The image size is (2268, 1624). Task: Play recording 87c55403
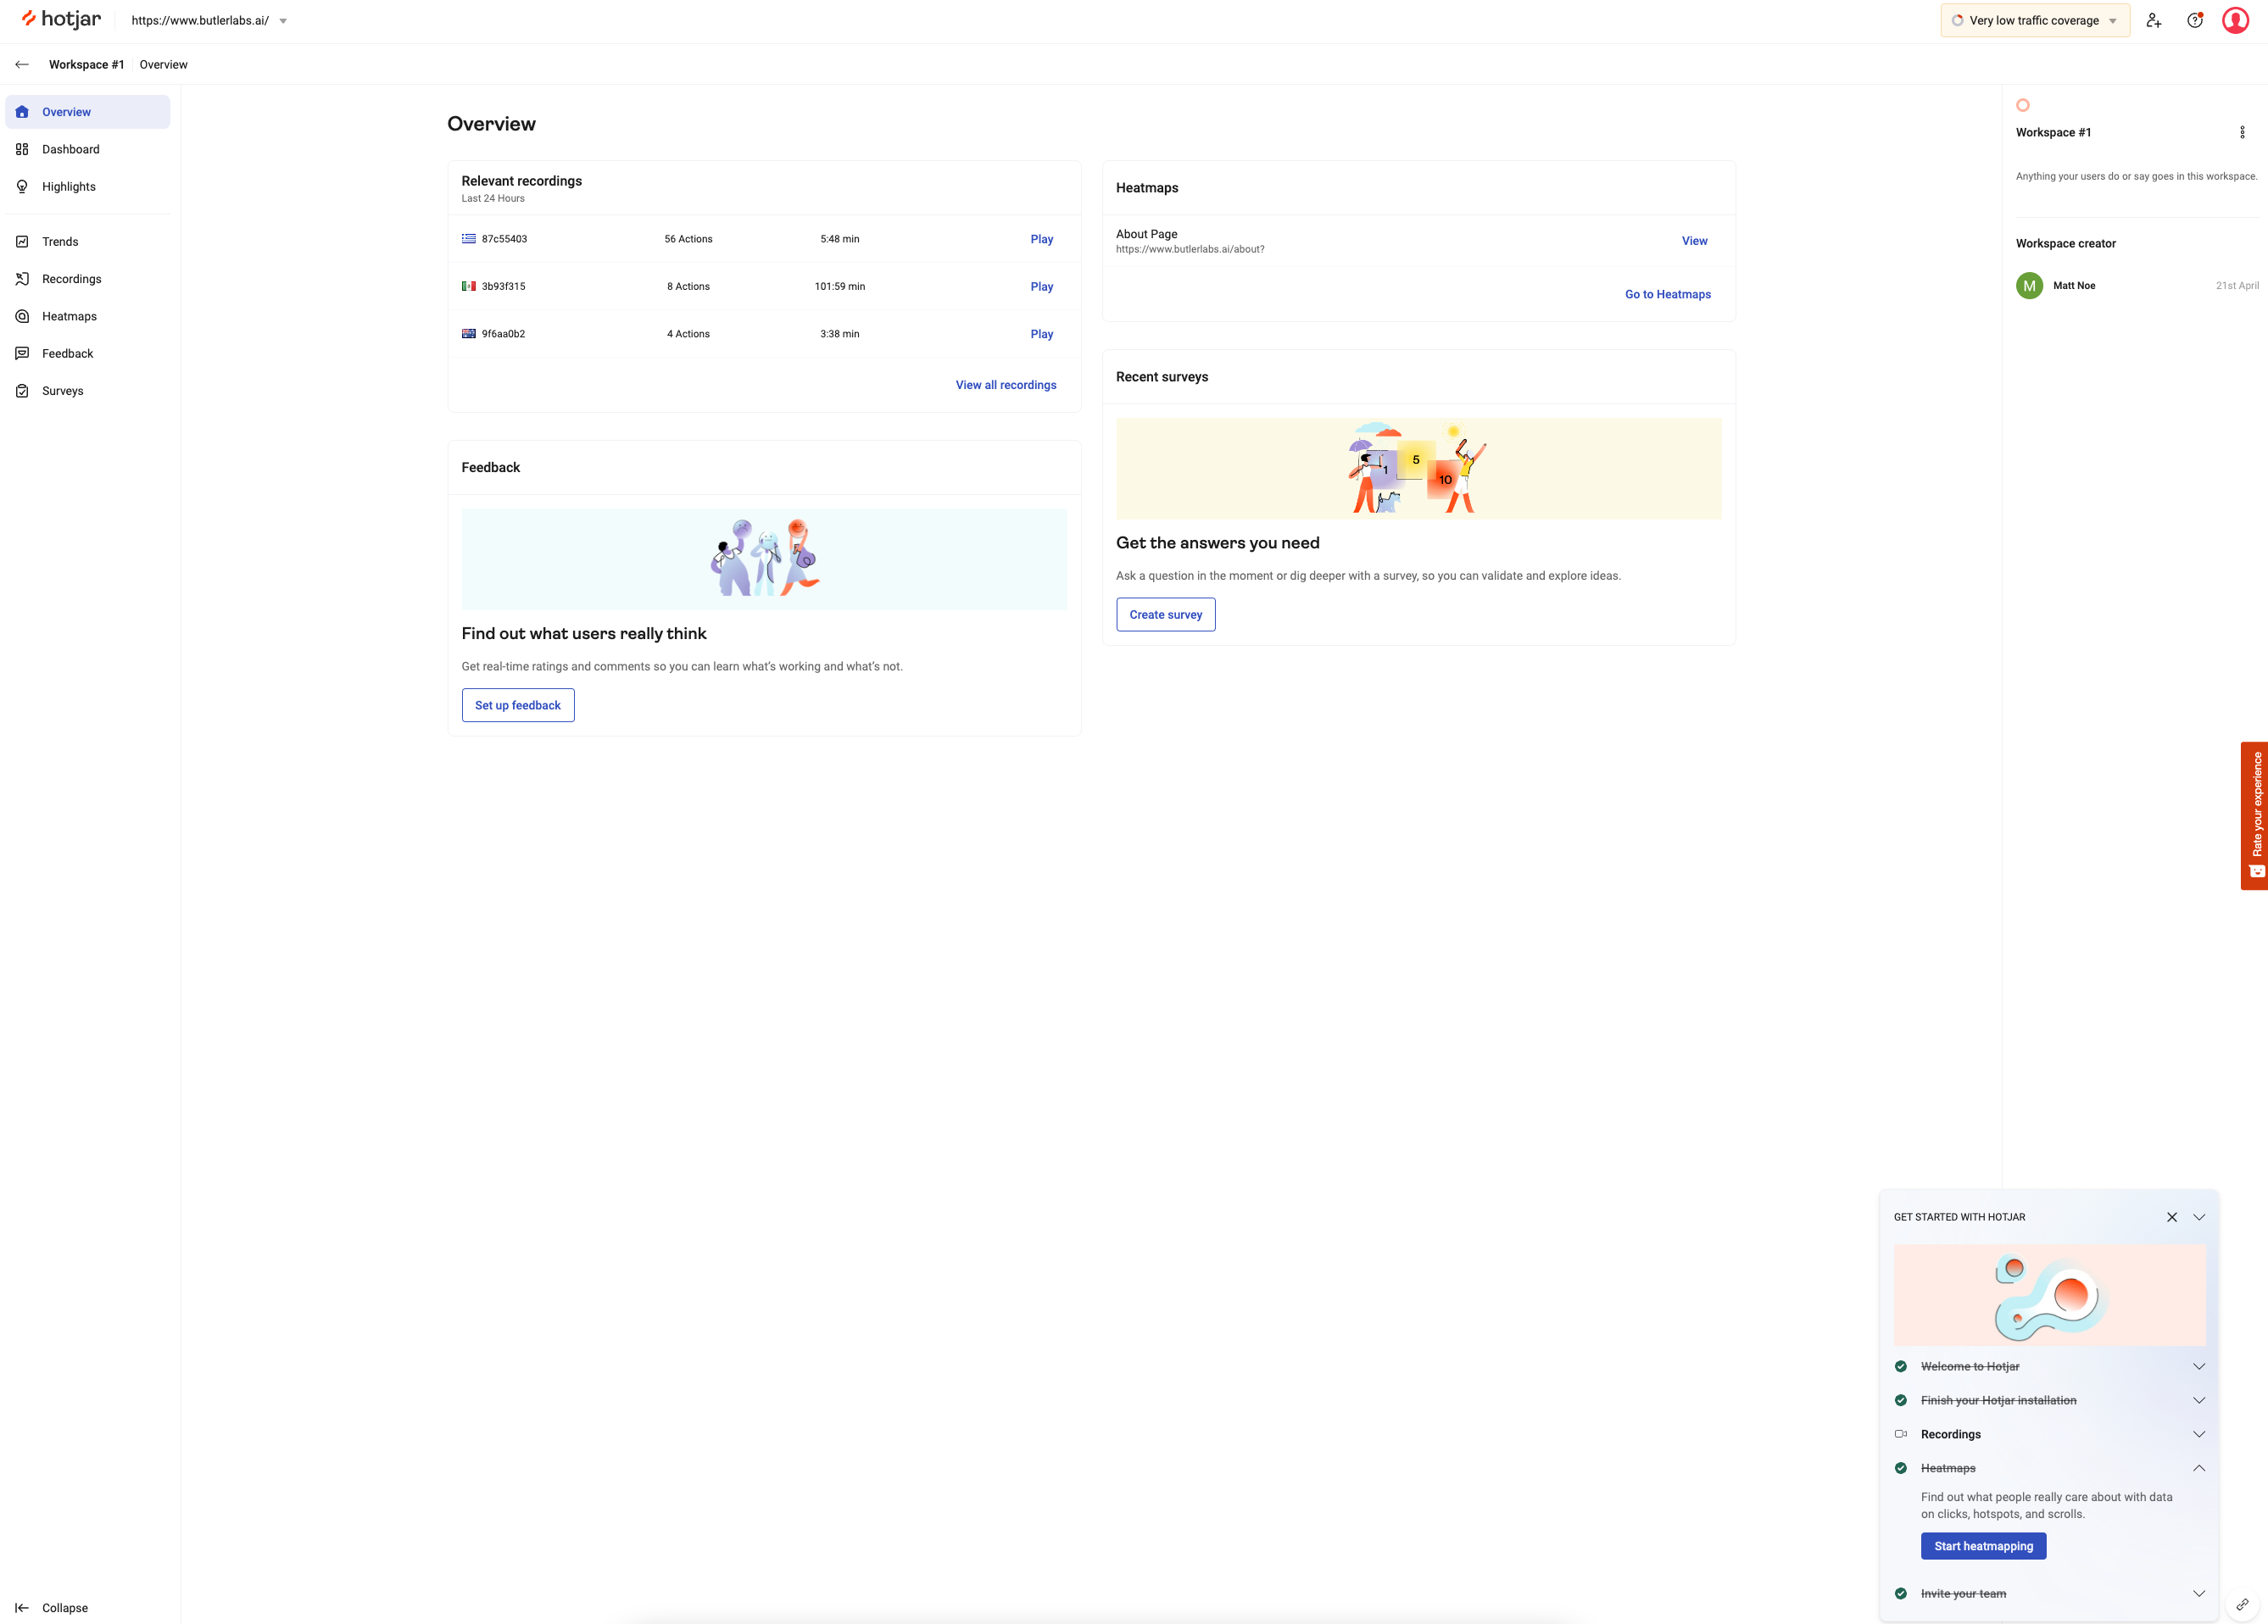[x=1041, y=239]
